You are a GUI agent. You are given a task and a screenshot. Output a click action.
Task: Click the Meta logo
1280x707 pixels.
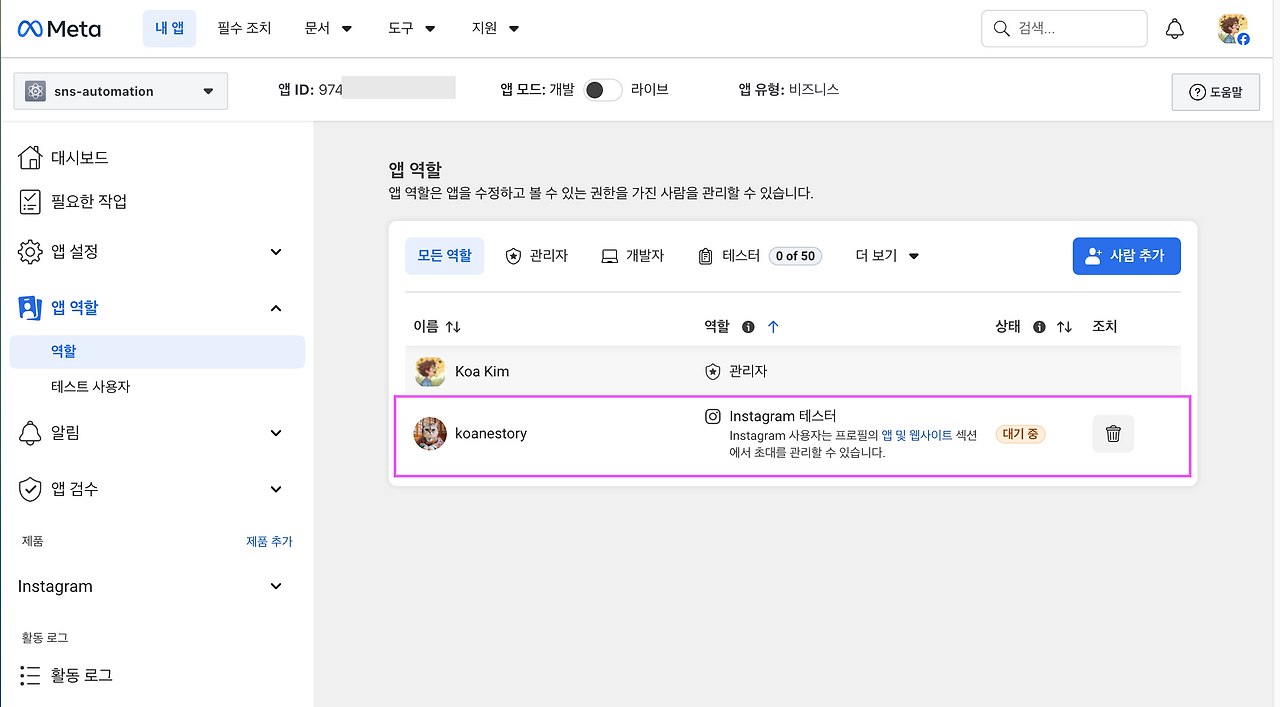point(59,29)
